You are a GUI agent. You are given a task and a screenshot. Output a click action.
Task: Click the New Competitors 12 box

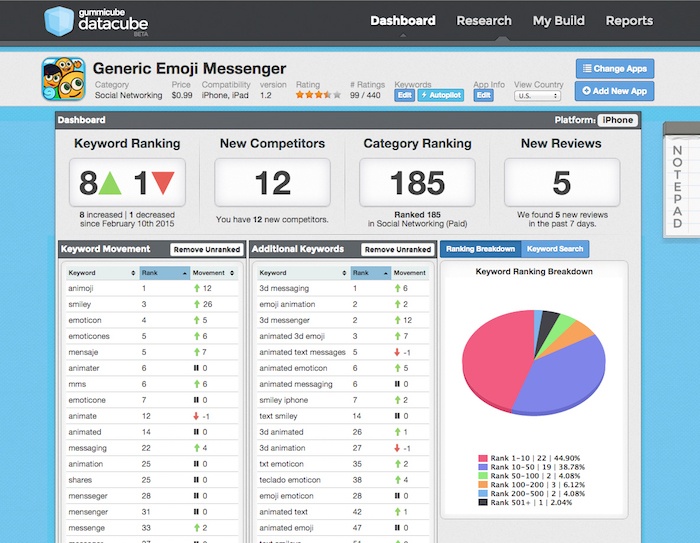pyautogui.click(x=272, y=183)
